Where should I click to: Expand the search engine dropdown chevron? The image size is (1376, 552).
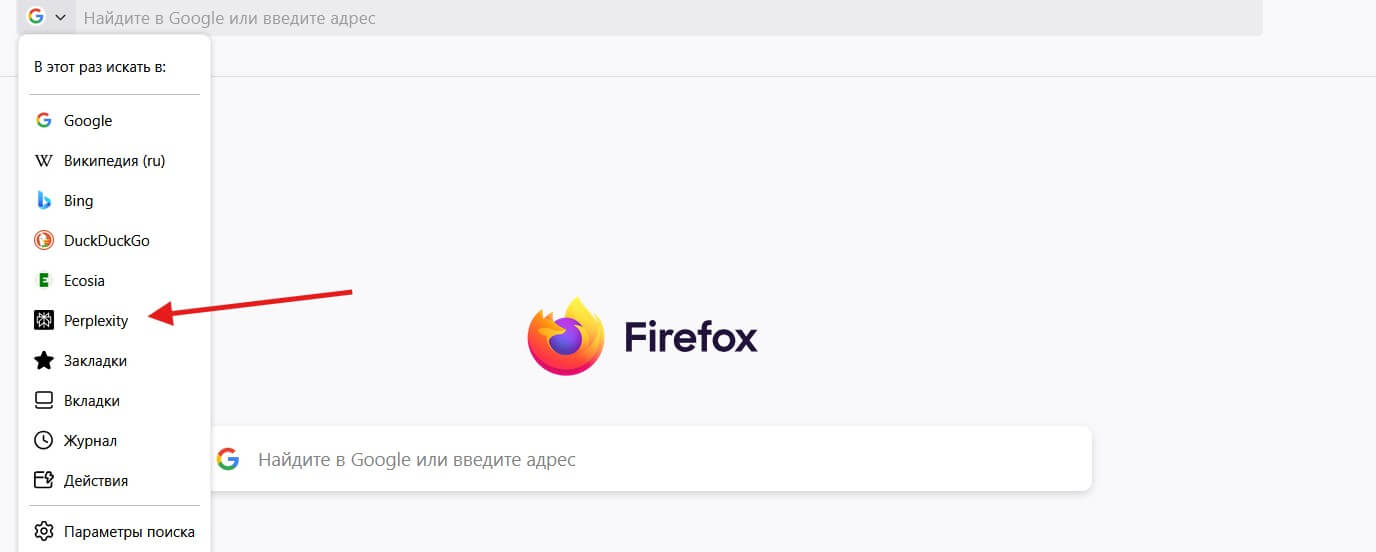(60, 17)
